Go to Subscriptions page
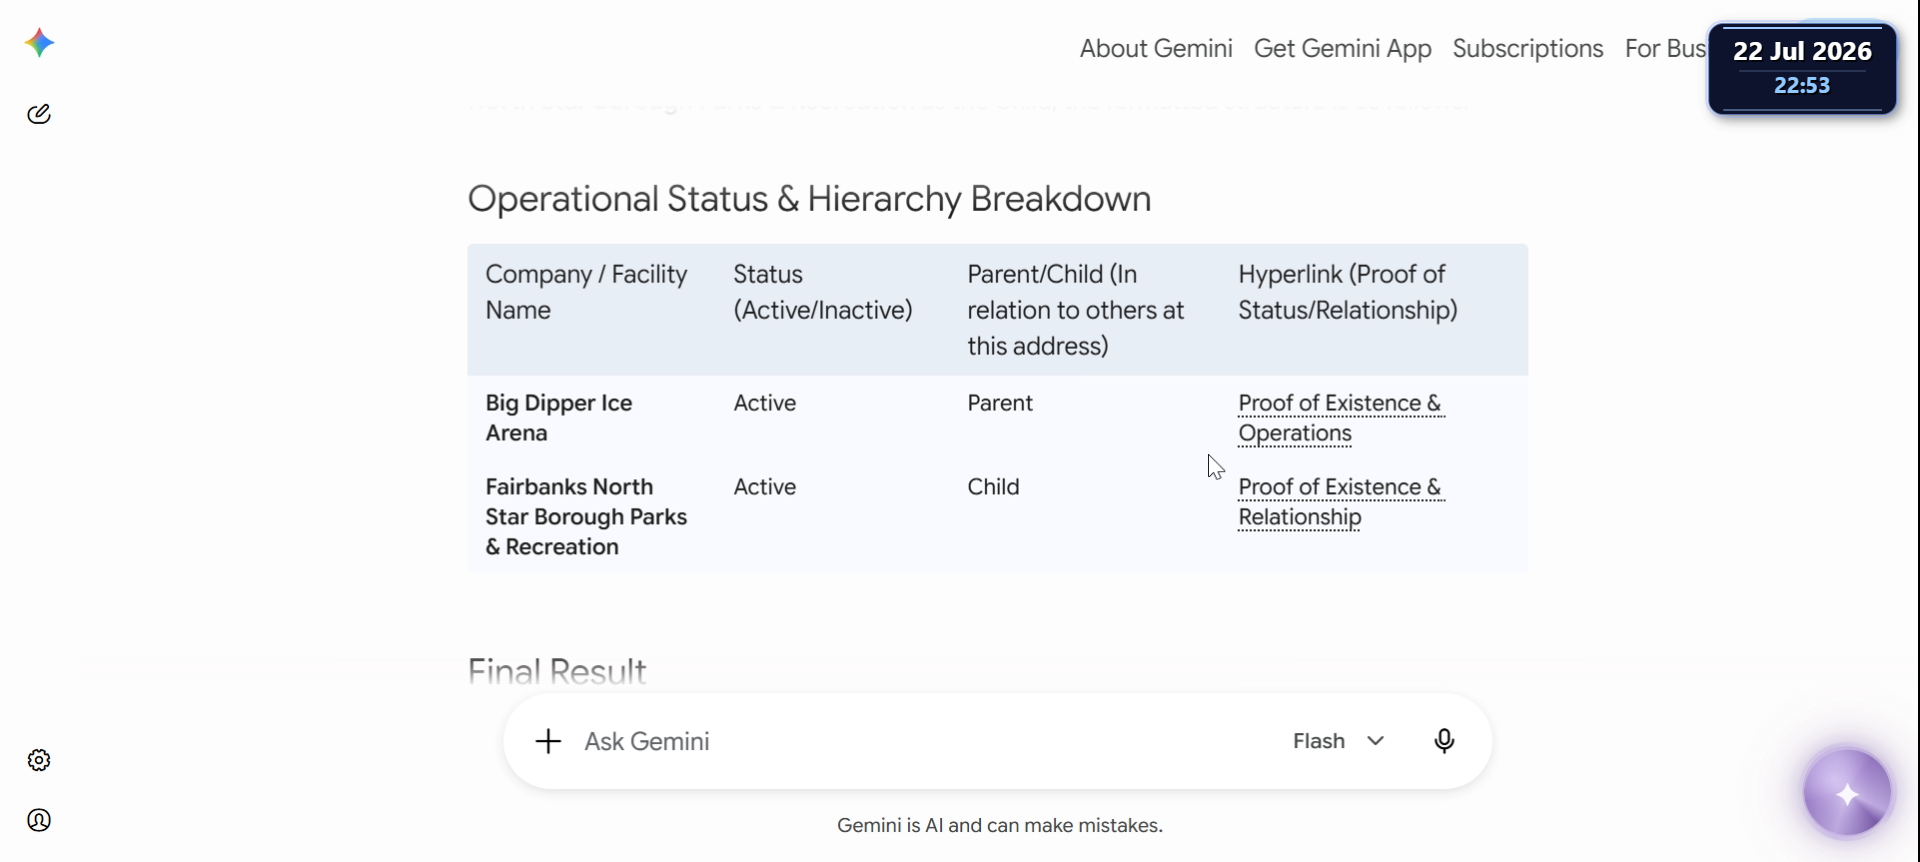Screen dimensions: 1920x862 (x=1528, y=49)
